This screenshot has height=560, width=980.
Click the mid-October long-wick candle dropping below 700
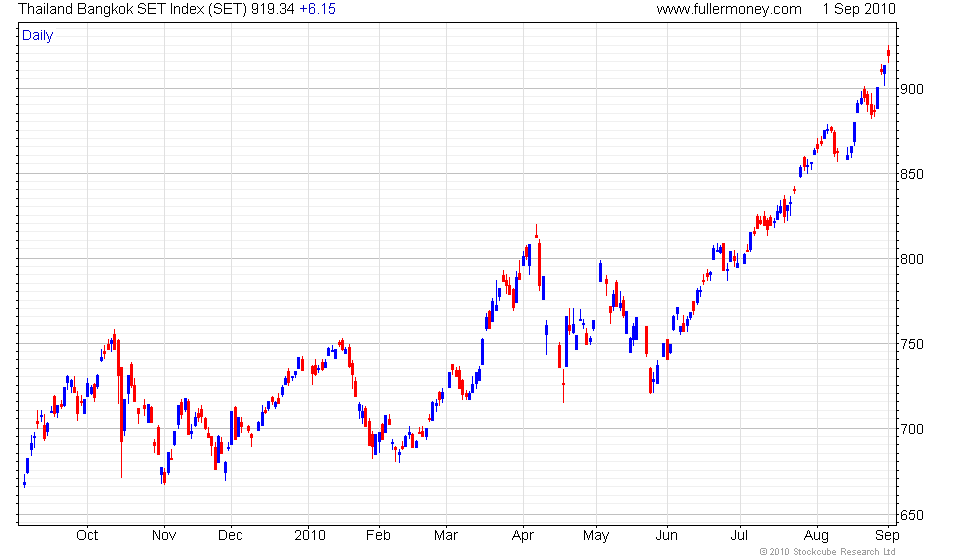(121, 421)
